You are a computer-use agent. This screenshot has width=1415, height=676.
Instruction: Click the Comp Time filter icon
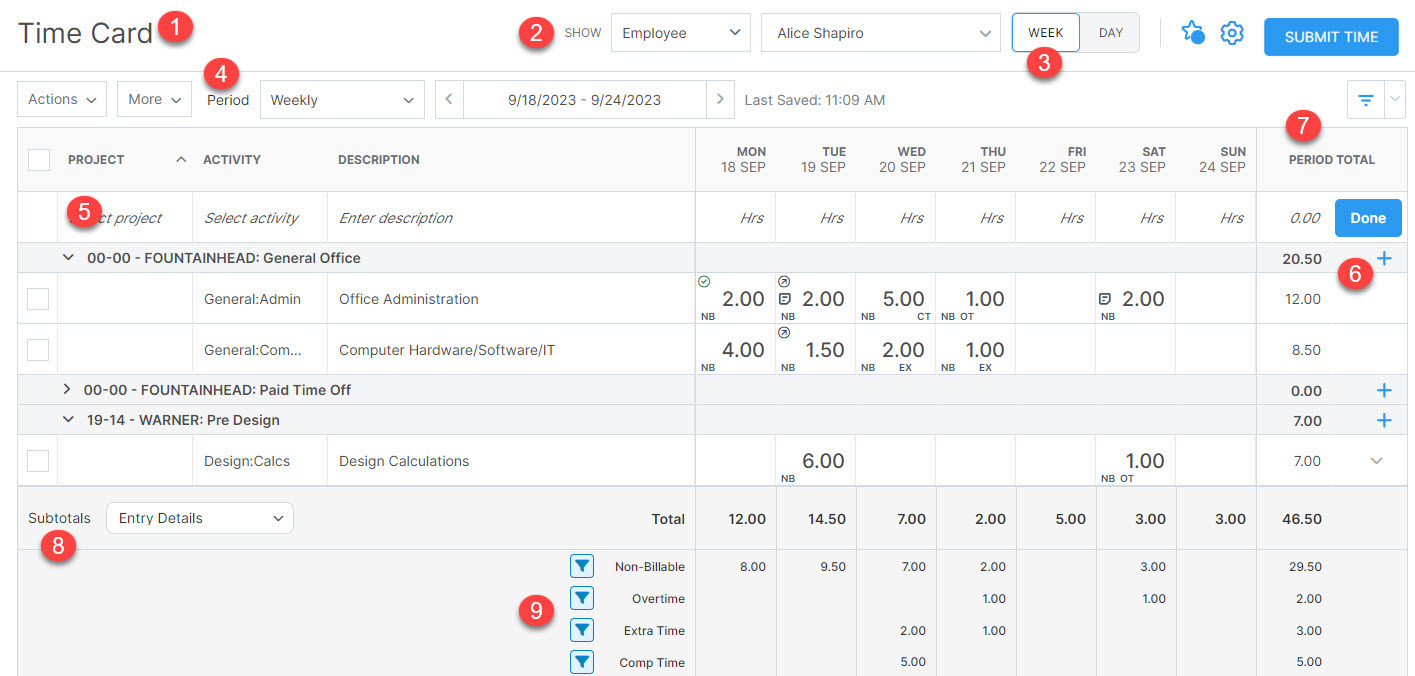point(582,662)
